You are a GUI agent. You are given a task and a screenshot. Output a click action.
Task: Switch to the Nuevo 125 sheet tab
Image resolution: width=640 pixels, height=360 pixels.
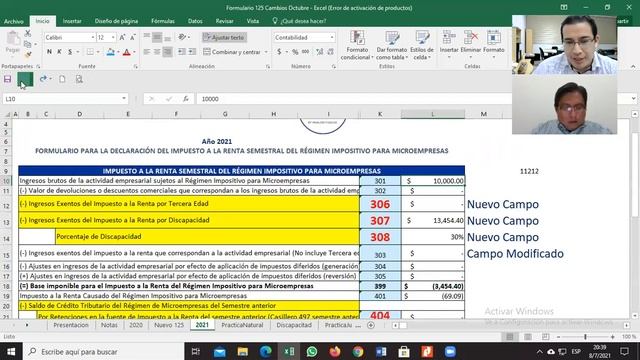point(169,325)
